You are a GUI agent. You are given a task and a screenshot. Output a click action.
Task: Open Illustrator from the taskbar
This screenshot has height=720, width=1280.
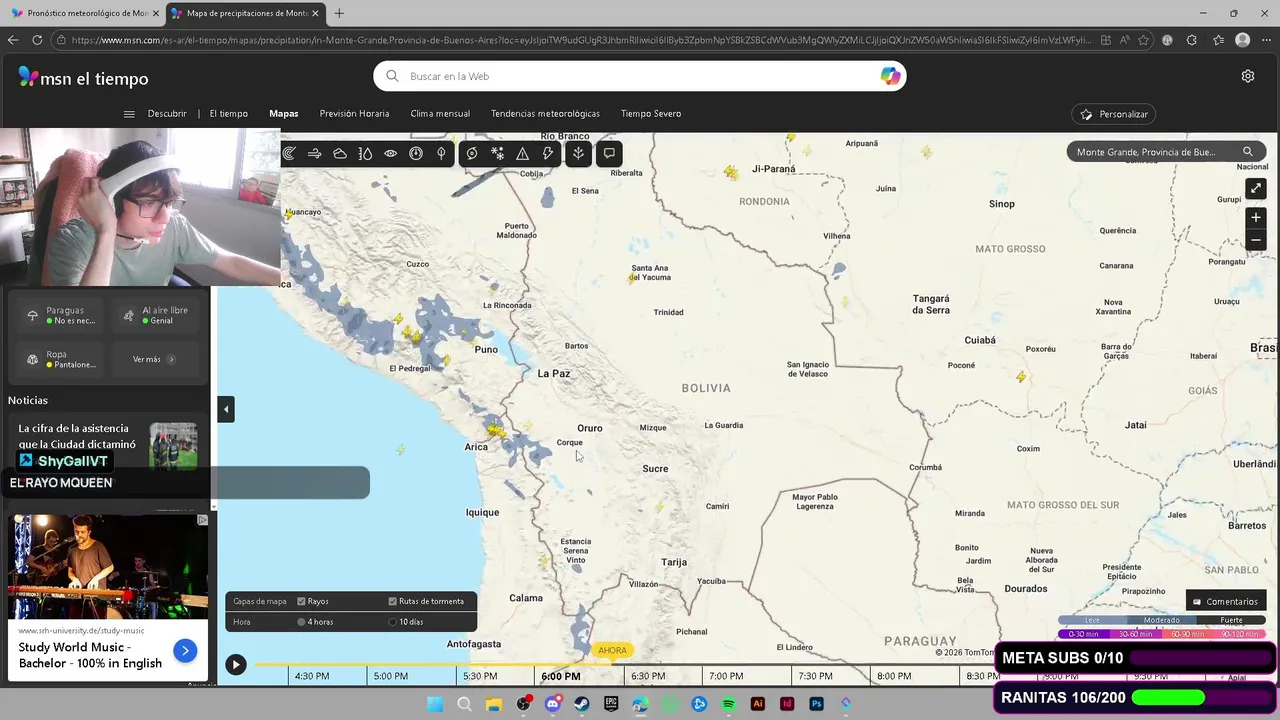click(758, 704)
